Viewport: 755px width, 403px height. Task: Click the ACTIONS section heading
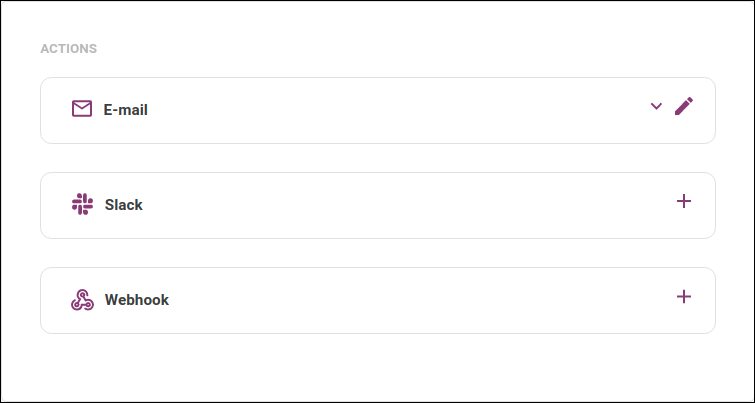click(68, 48)
